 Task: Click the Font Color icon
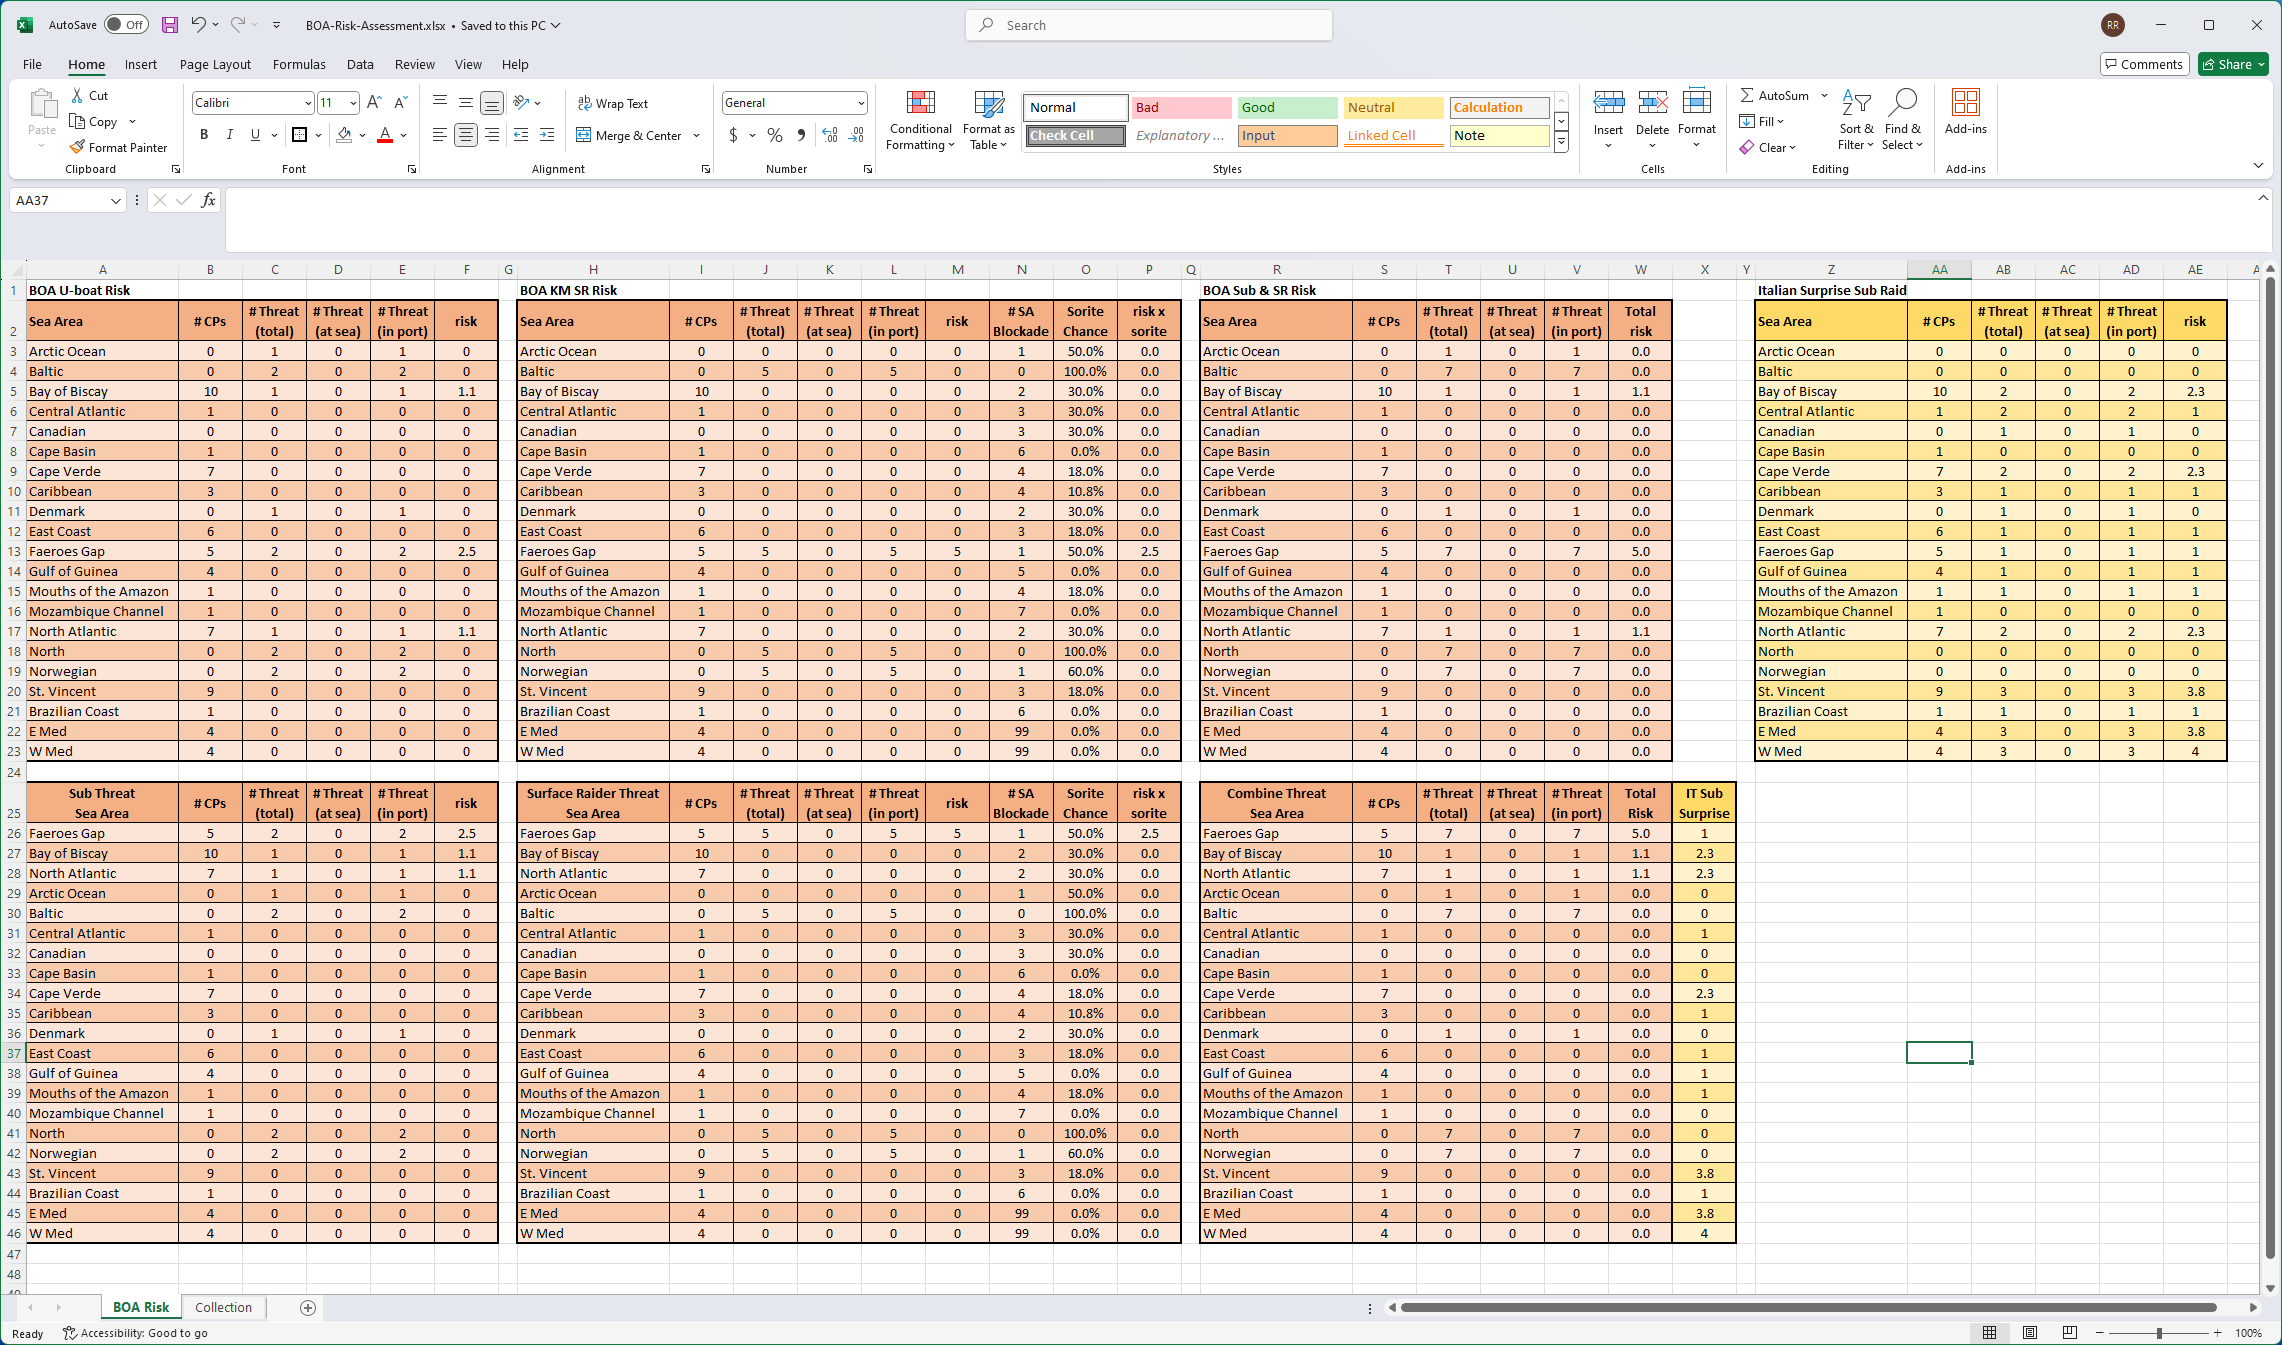385,135
